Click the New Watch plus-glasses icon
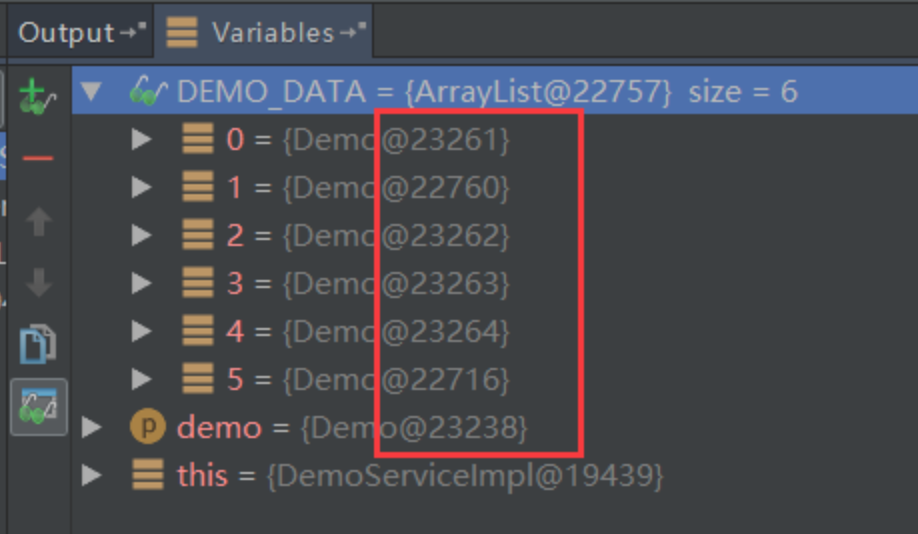918x534 pixels. coord(37,96)
